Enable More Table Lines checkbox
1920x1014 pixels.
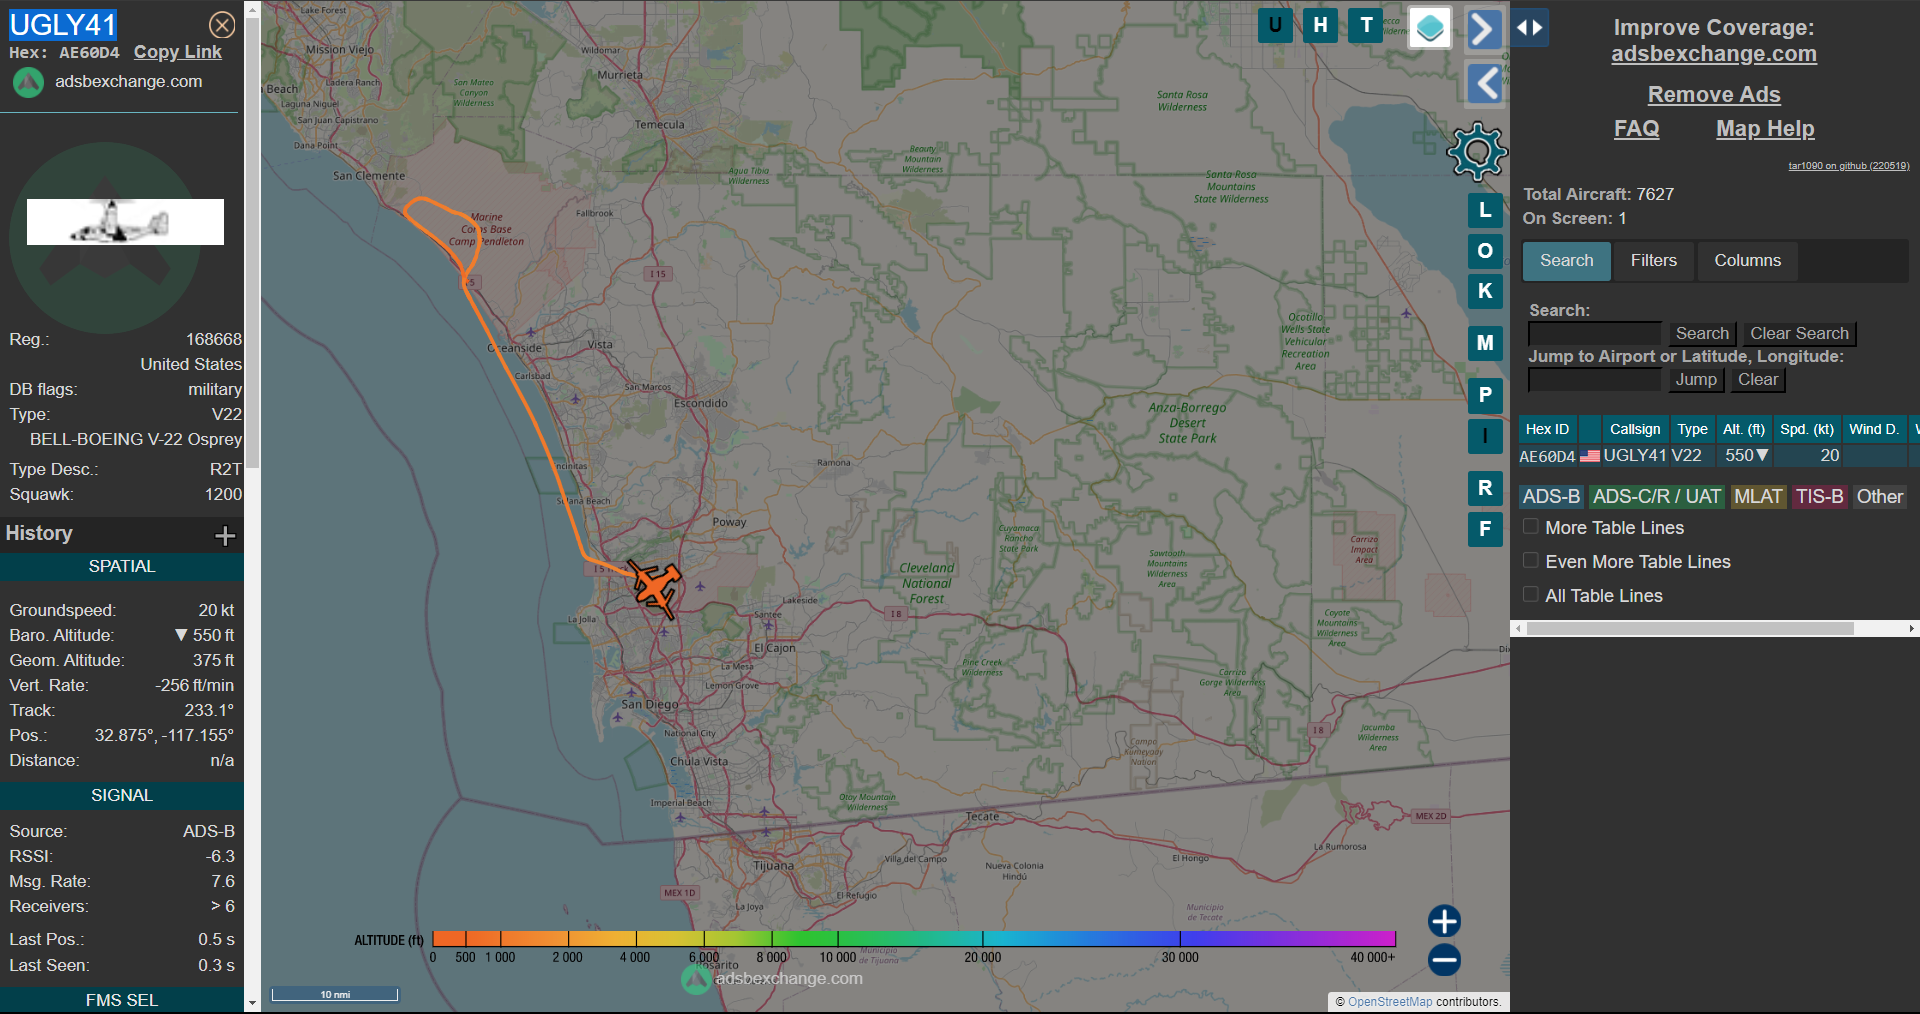[1531, 527]
